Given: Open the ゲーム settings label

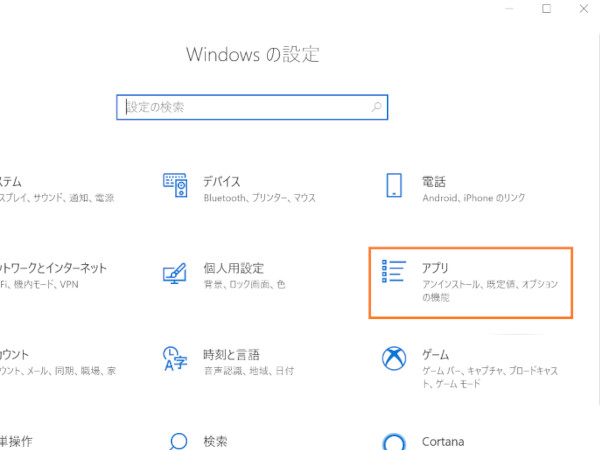Looking at the screenshot, I should click(x=435, y=355).
